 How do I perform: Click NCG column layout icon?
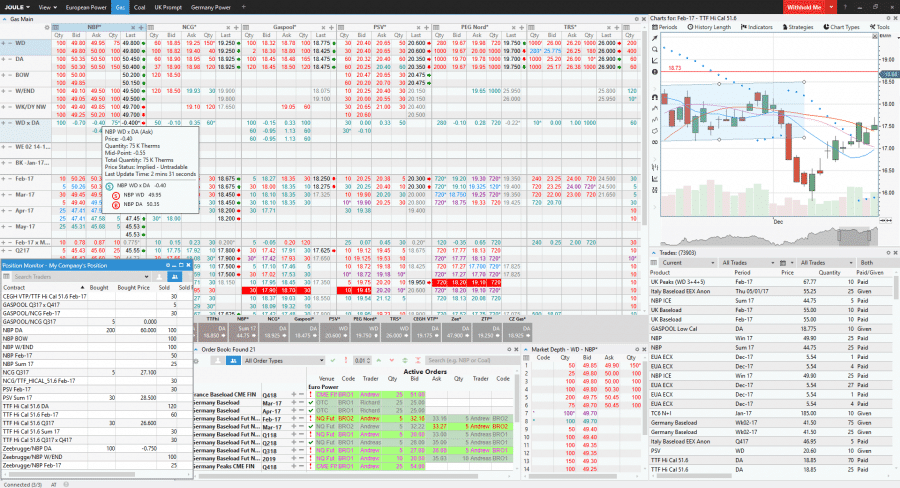151,28
